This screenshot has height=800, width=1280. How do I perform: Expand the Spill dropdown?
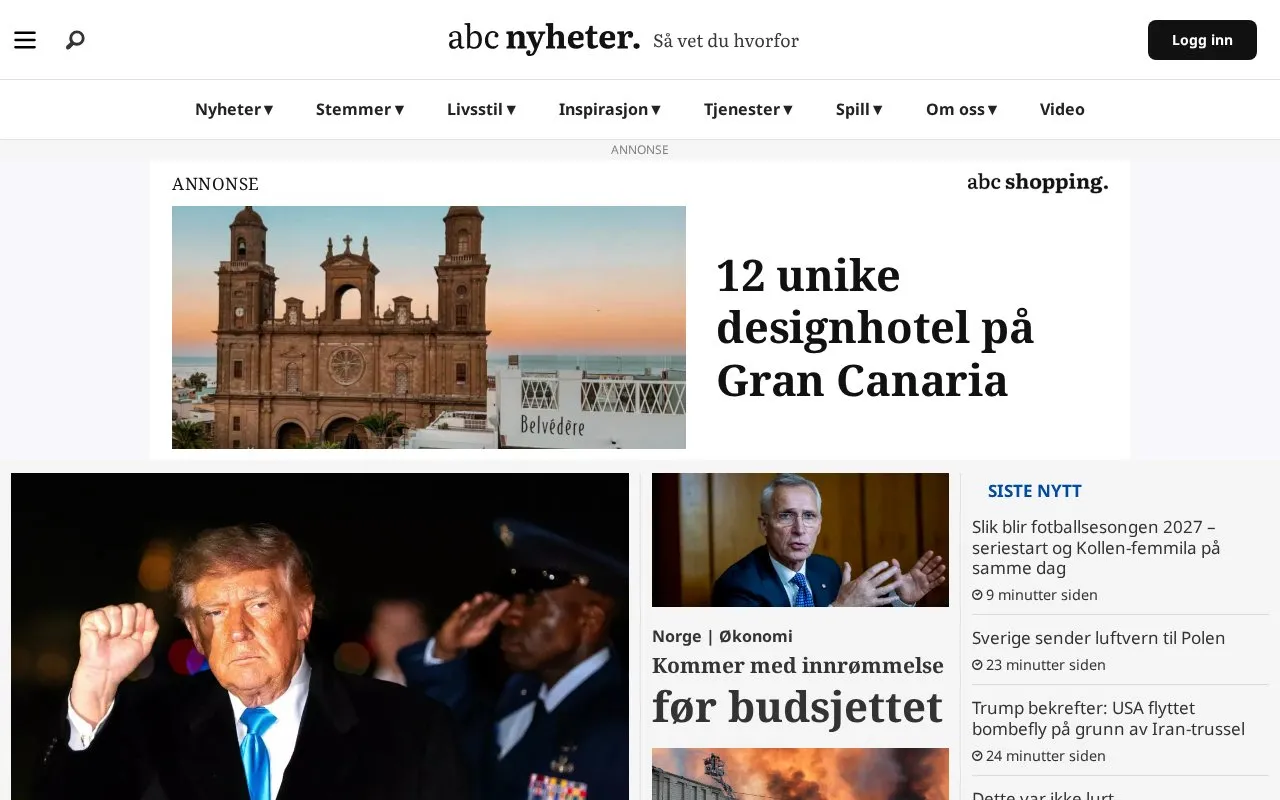point(859,109)
